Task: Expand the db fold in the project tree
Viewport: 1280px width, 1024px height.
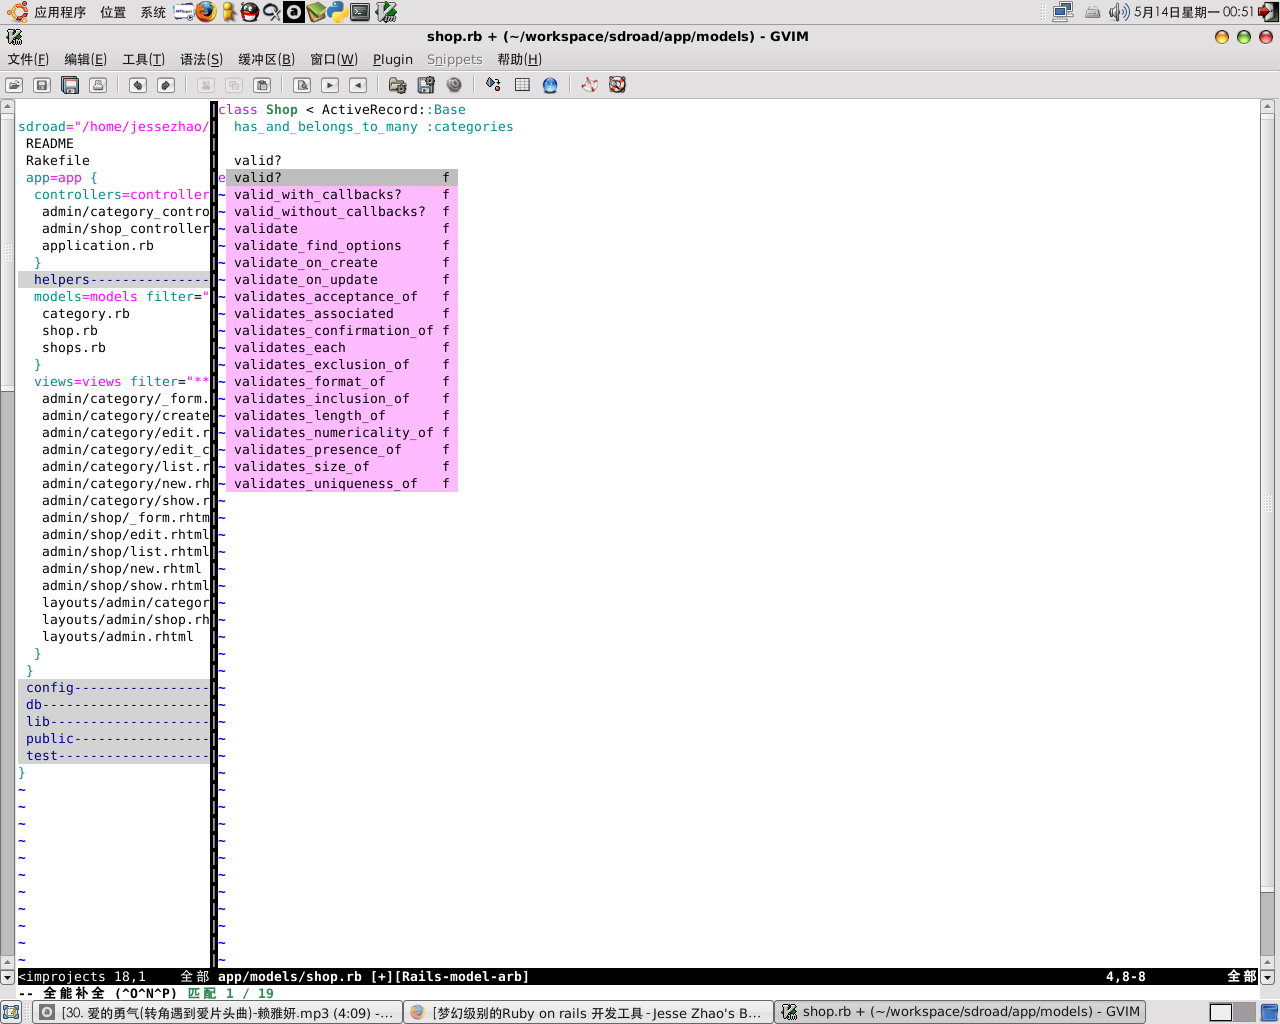Action: pyautogui.click(x=114, y=705)
